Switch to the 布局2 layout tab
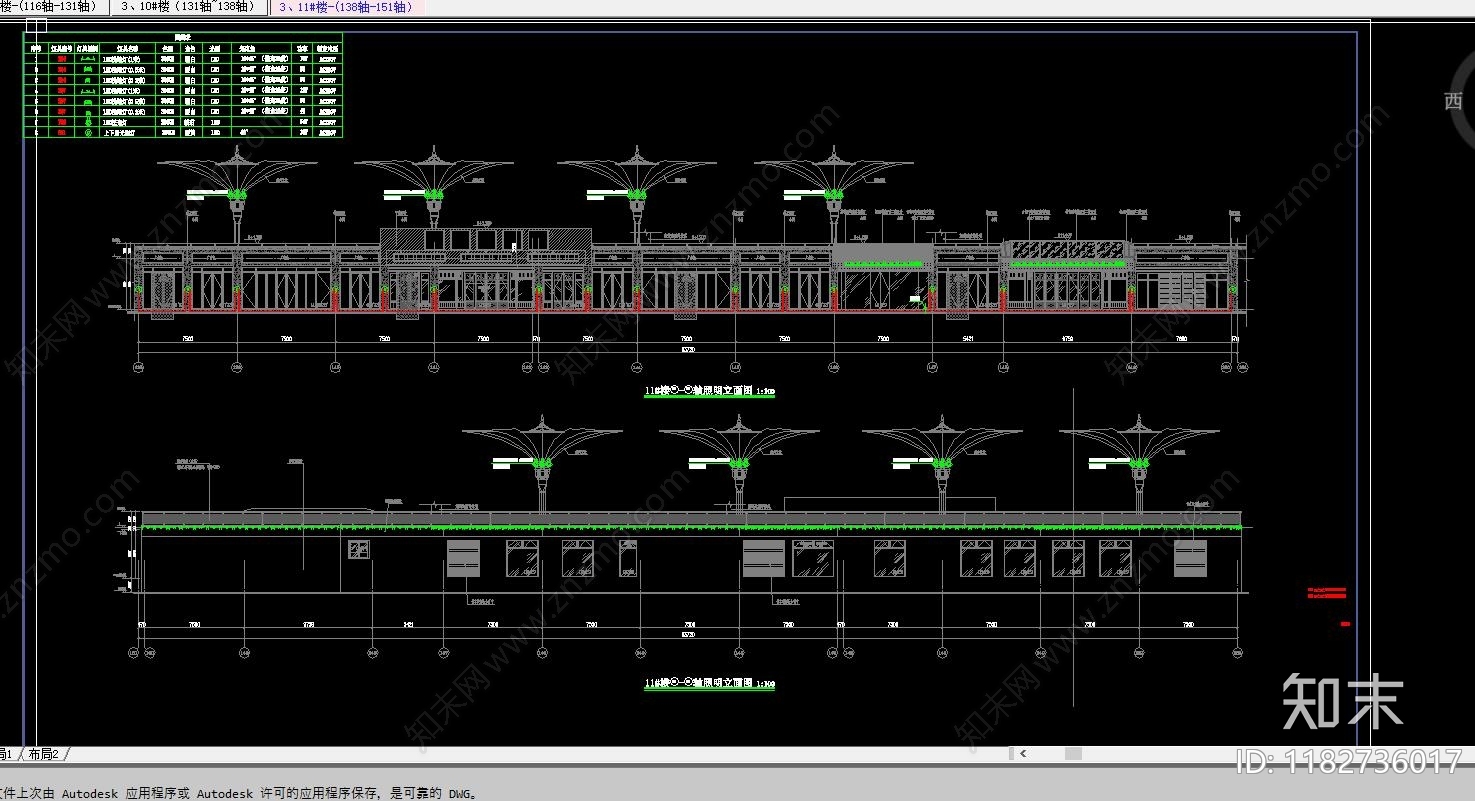 tap(43, 754)
